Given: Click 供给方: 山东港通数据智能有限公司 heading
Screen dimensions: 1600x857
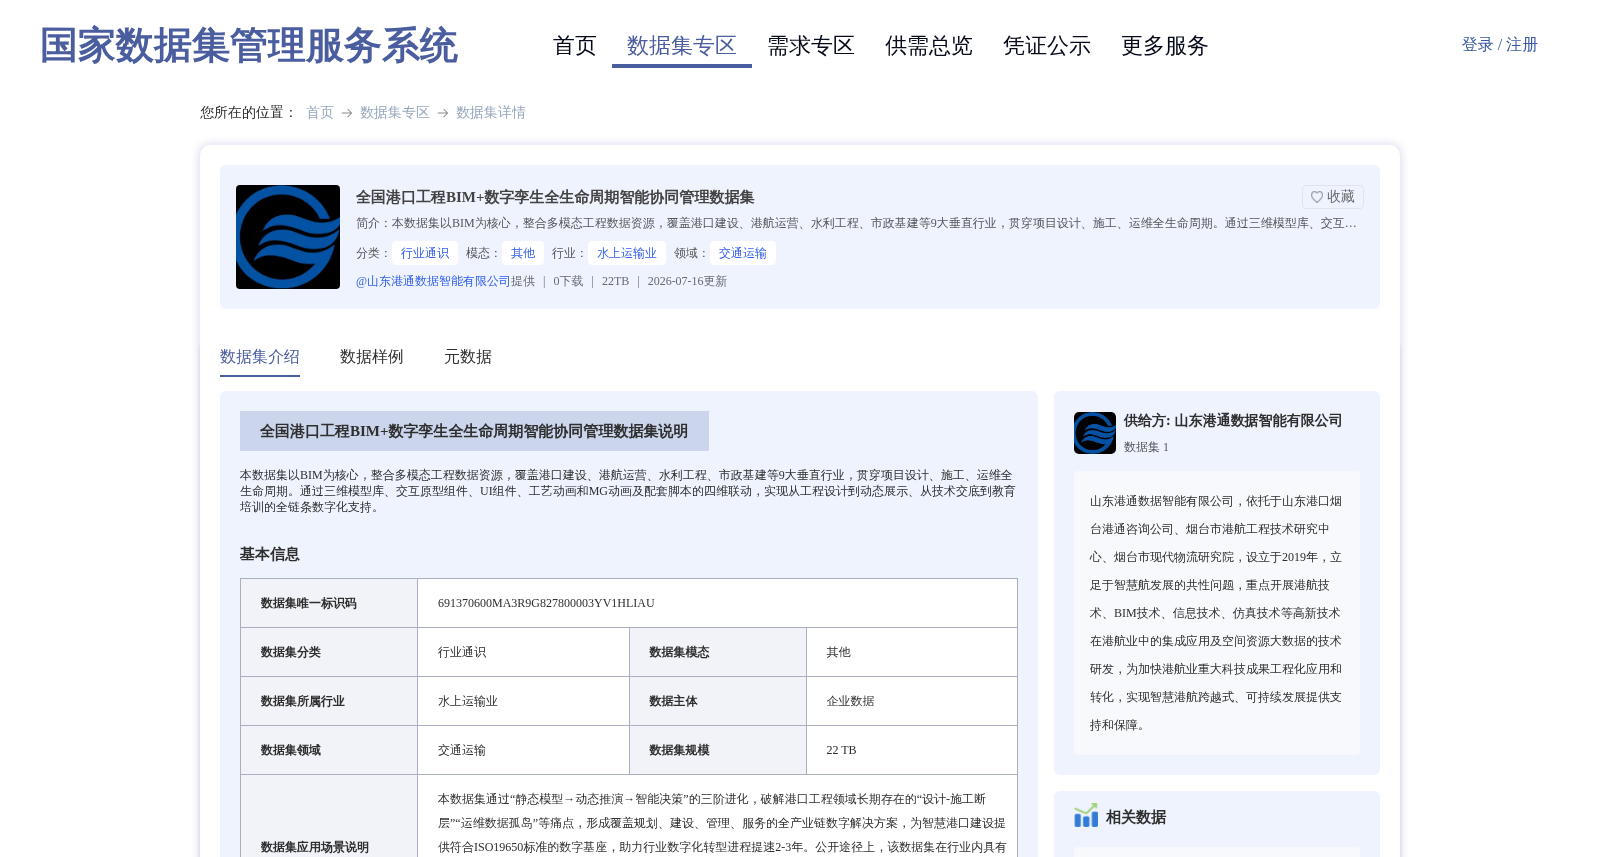Looking at the screenshot, I should (x=1233, y=421).
